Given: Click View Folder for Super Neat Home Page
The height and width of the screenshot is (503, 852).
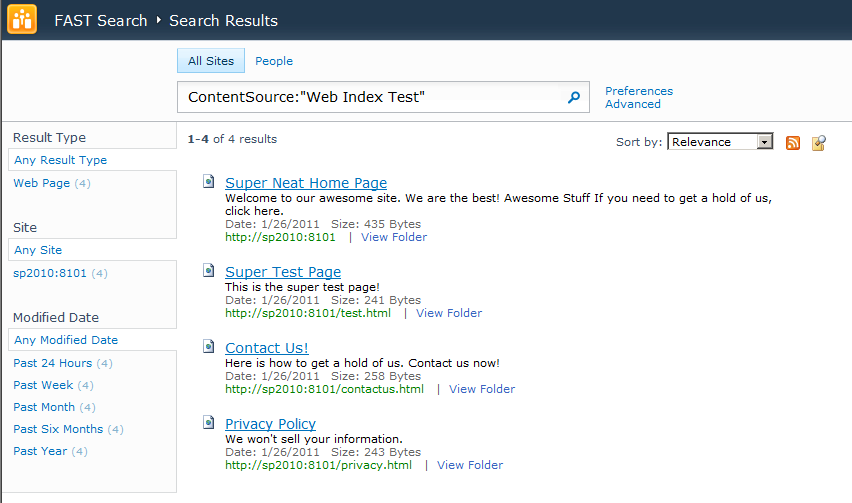Looking at the screenshot, I should pos(394,237).
